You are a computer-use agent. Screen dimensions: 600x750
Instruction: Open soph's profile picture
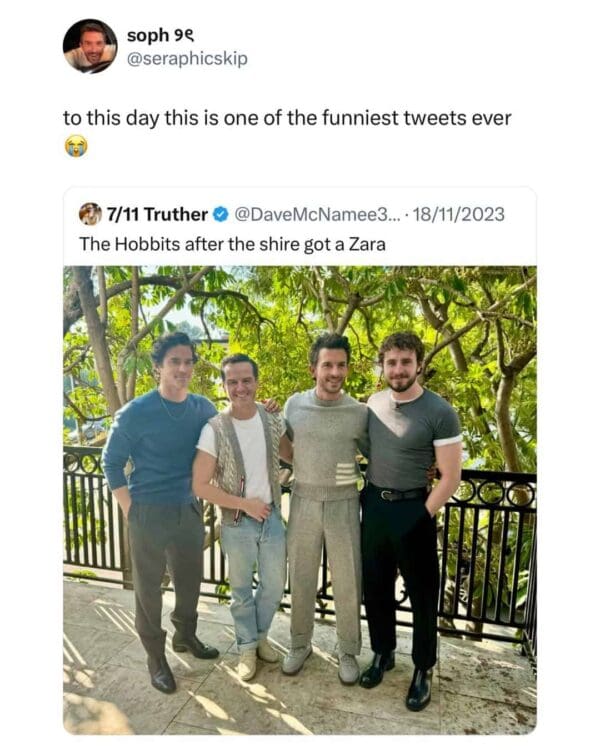pyautogui.click(x=89, y=46)
